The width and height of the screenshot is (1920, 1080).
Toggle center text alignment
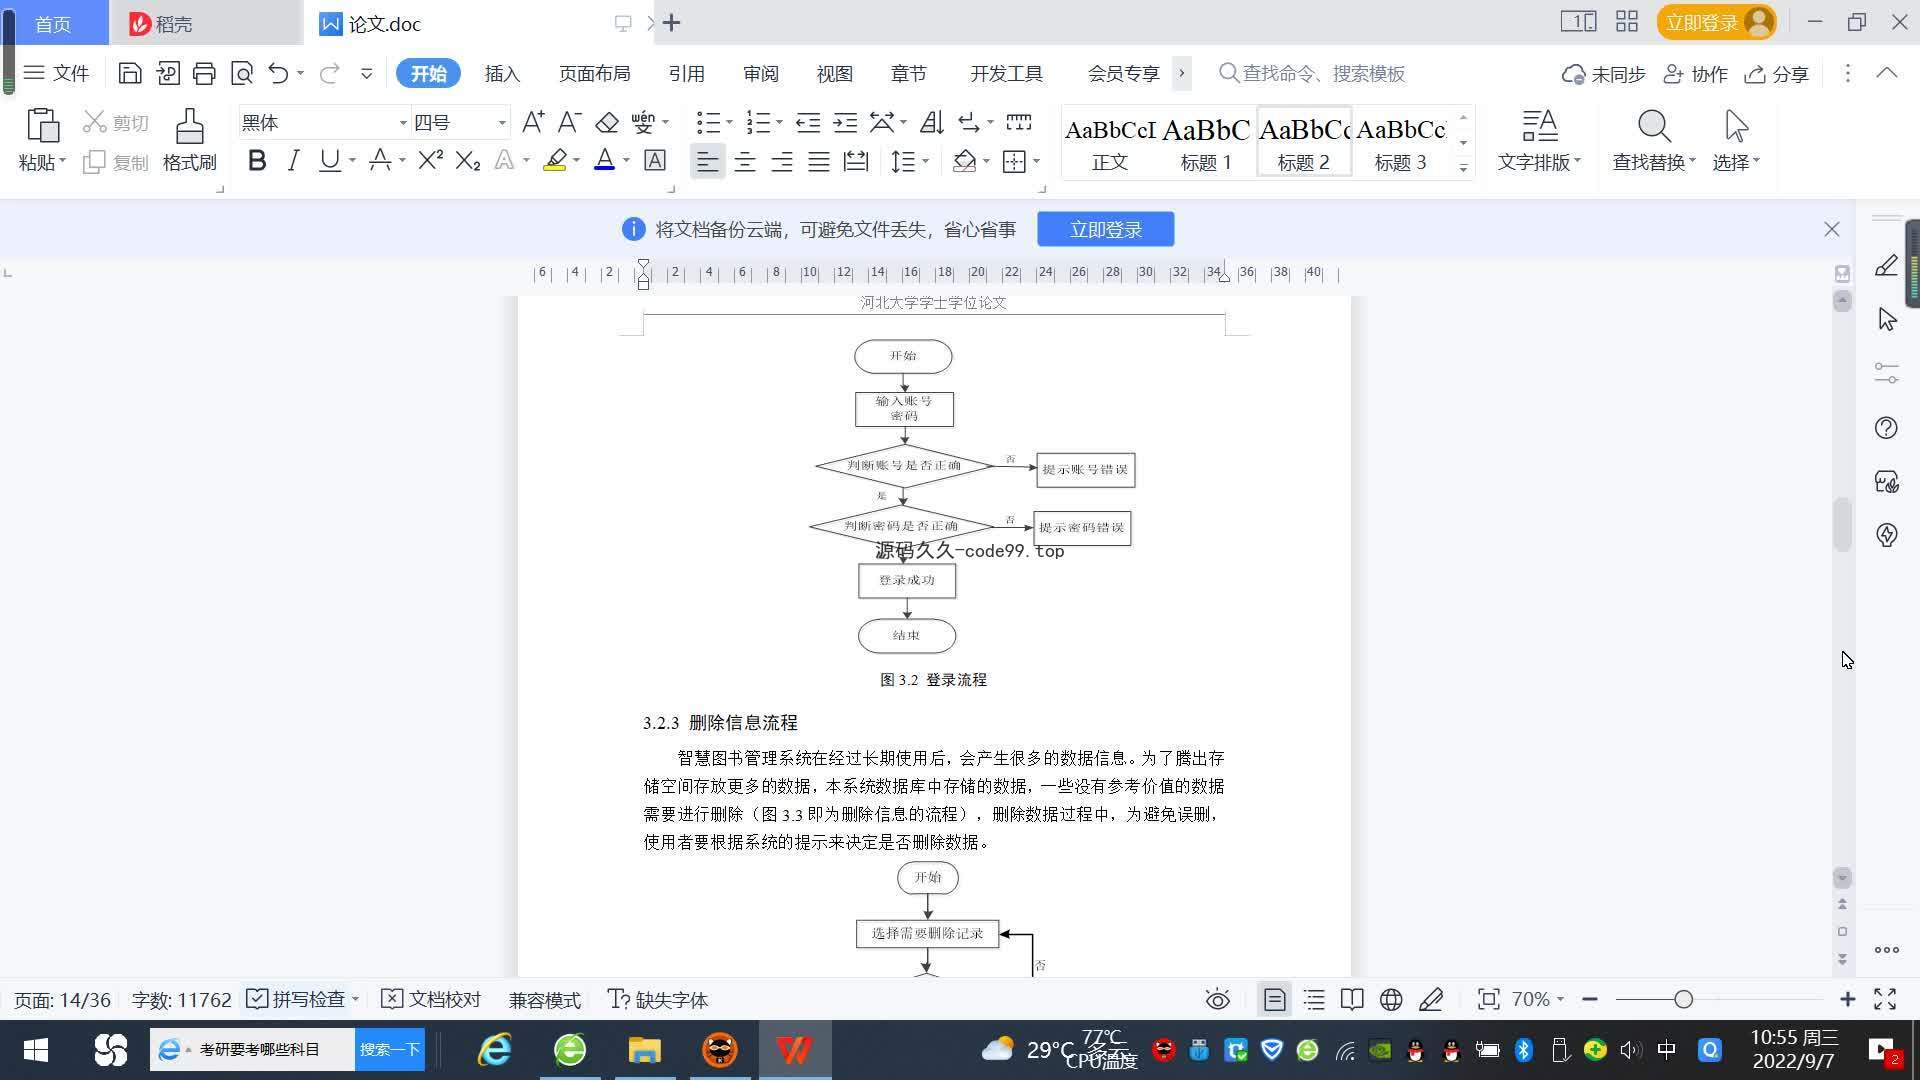pos(745,161)
